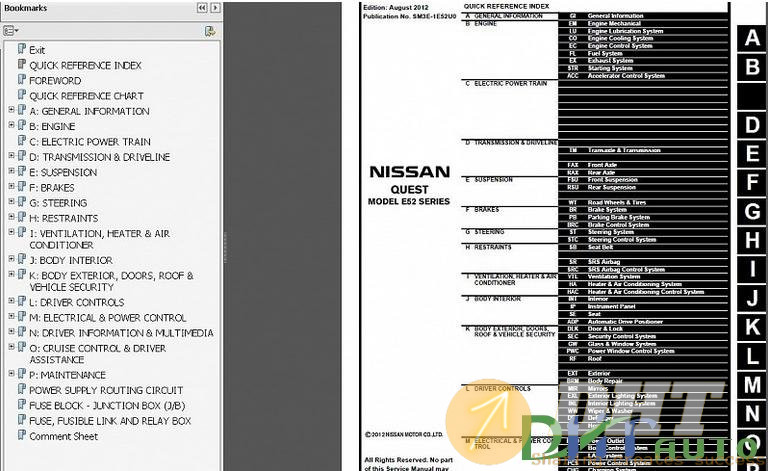Viewport: 768px width, 471px height.
Task: Open the Engine Mechanical link in the index
Action: pyautogui.click(x=614, y=24)
